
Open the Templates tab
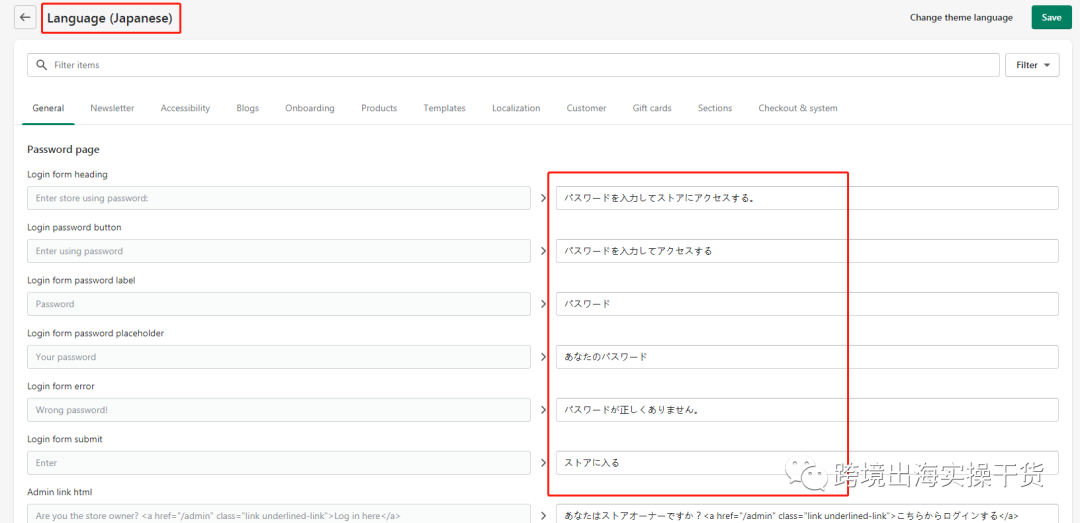(x=444, y=108)
